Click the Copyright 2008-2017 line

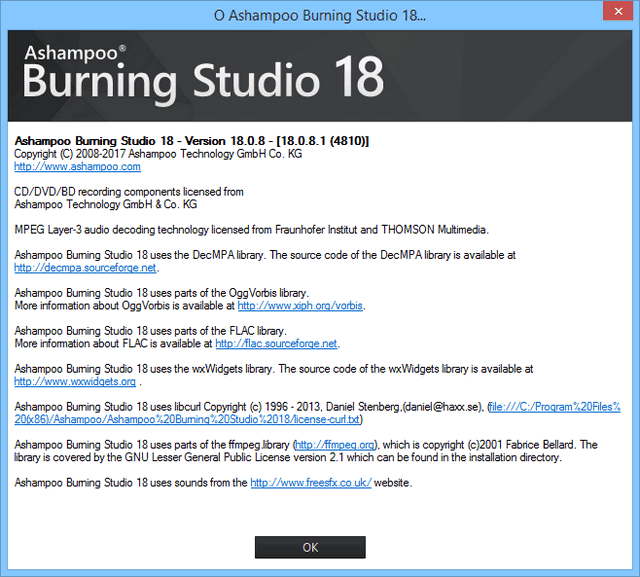point(157,154)
